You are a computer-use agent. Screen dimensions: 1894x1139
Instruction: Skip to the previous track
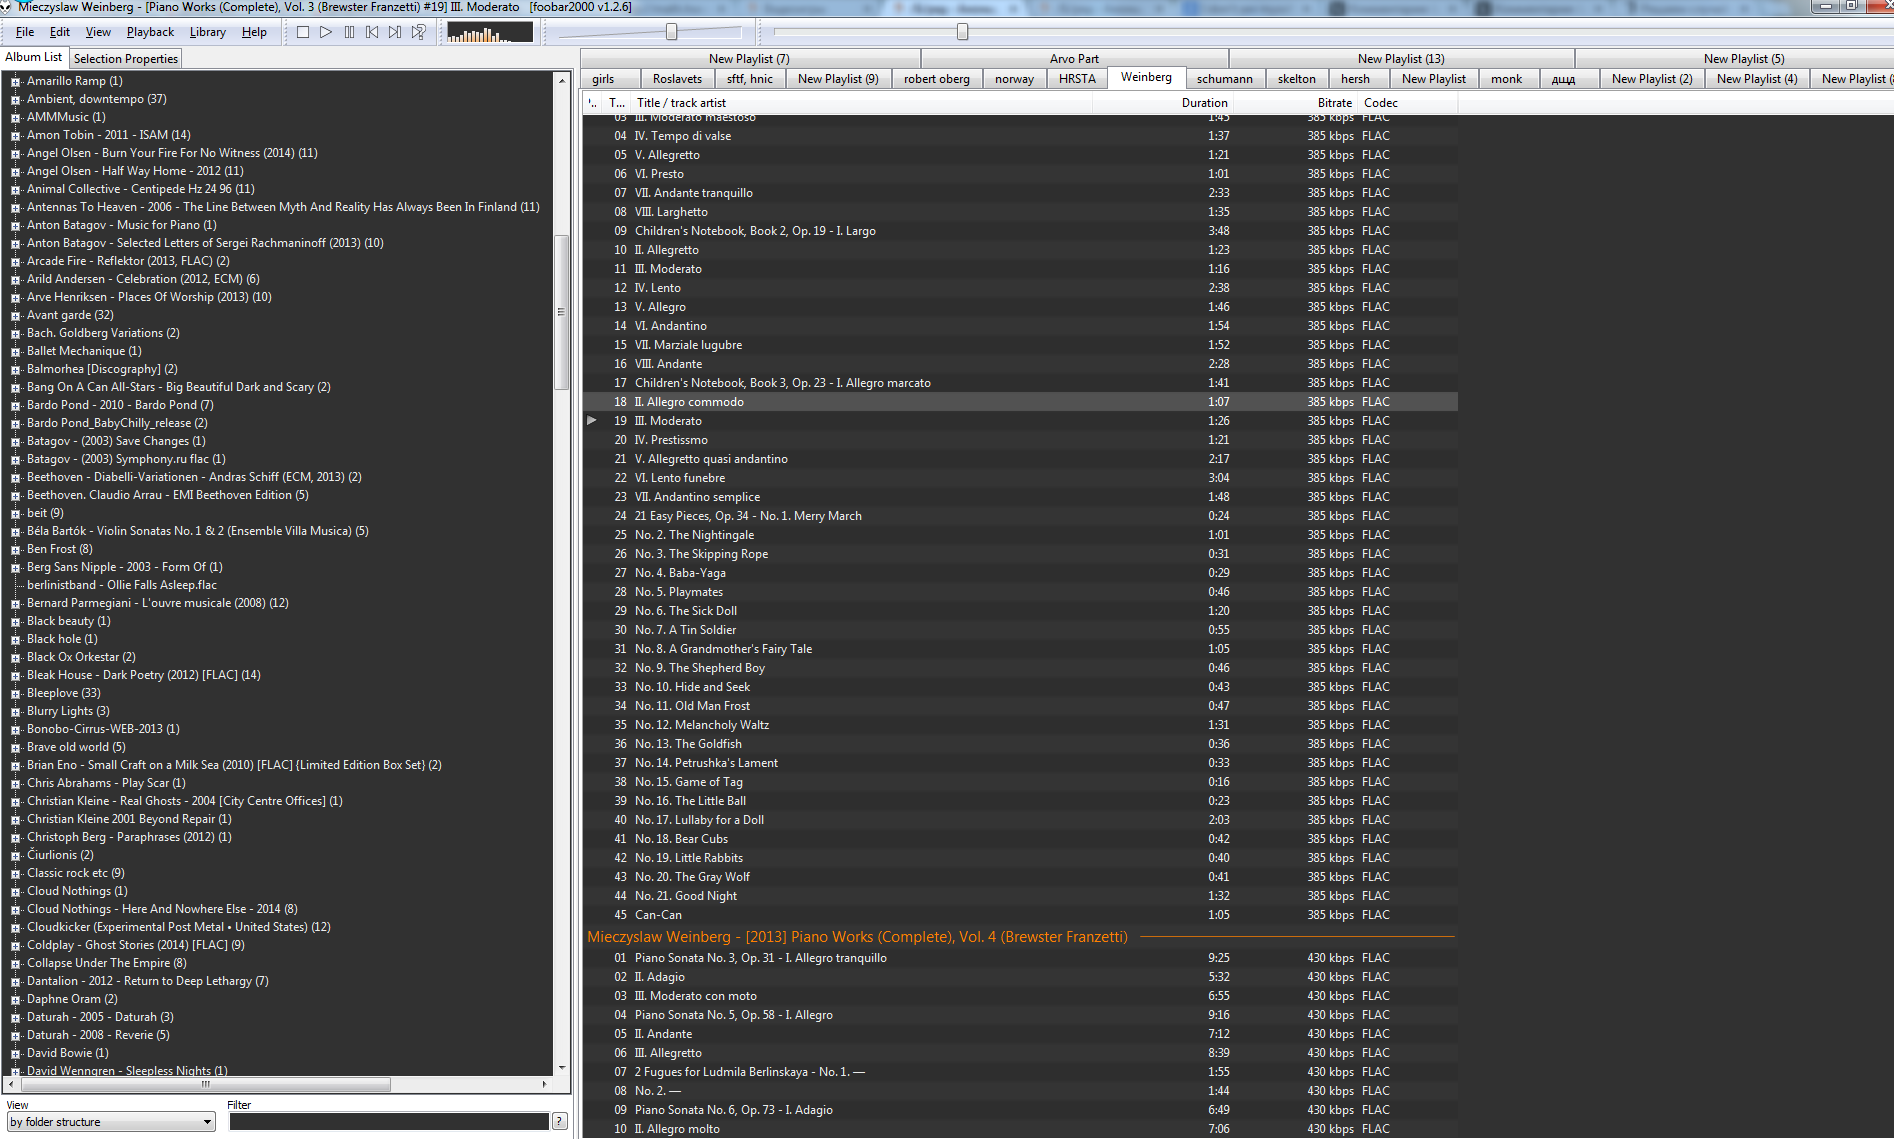pyautogui.click(x=372, y=32)
